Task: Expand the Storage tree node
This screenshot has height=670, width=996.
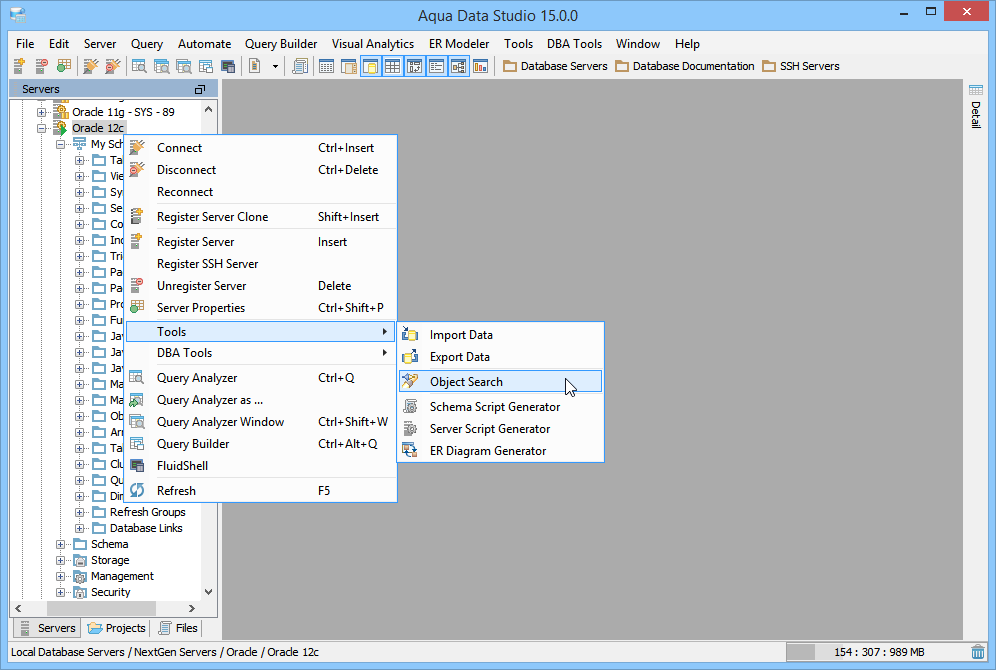Action: point(60,560)
